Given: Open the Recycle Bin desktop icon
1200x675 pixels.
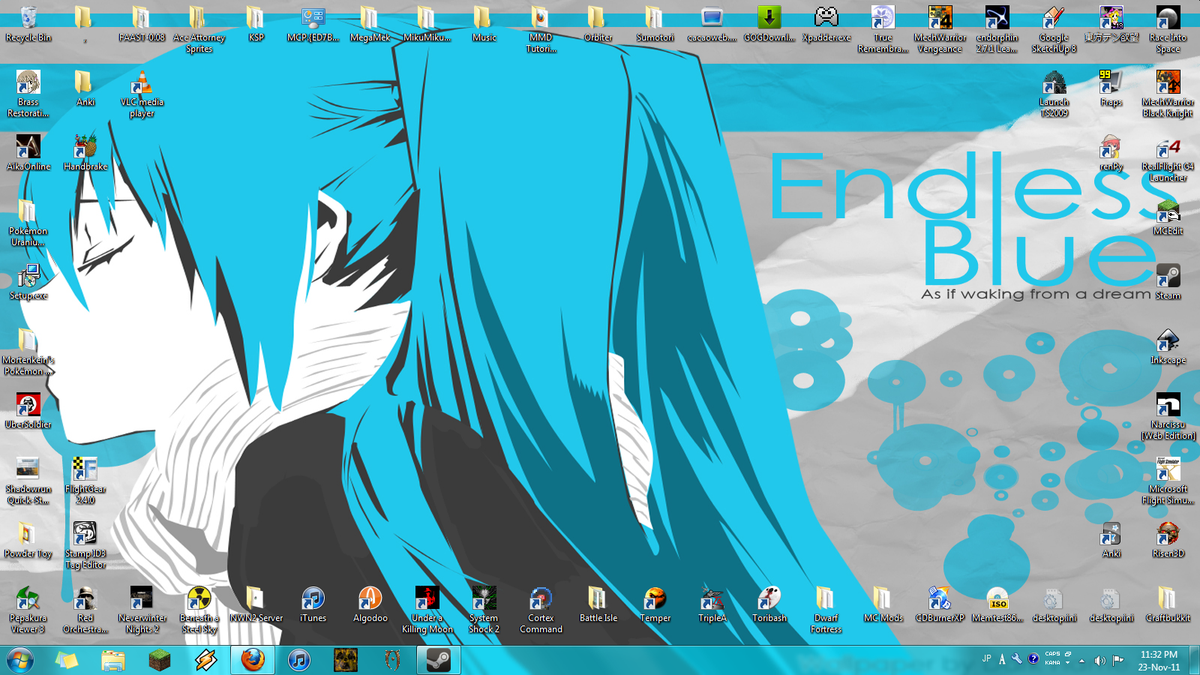Looking at the screenshot, I should (x=28, y=25).
